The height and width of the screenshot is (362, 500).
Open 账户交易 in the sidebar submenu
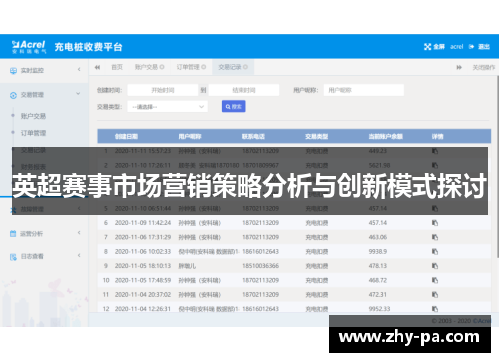(33, 116)
